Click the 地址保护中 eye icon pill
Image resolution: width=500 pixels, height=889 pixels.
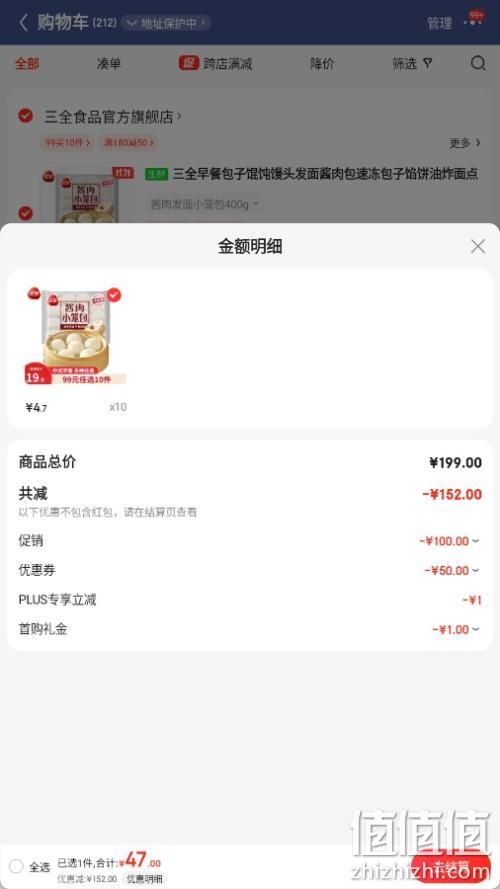(x=166, y=23)
